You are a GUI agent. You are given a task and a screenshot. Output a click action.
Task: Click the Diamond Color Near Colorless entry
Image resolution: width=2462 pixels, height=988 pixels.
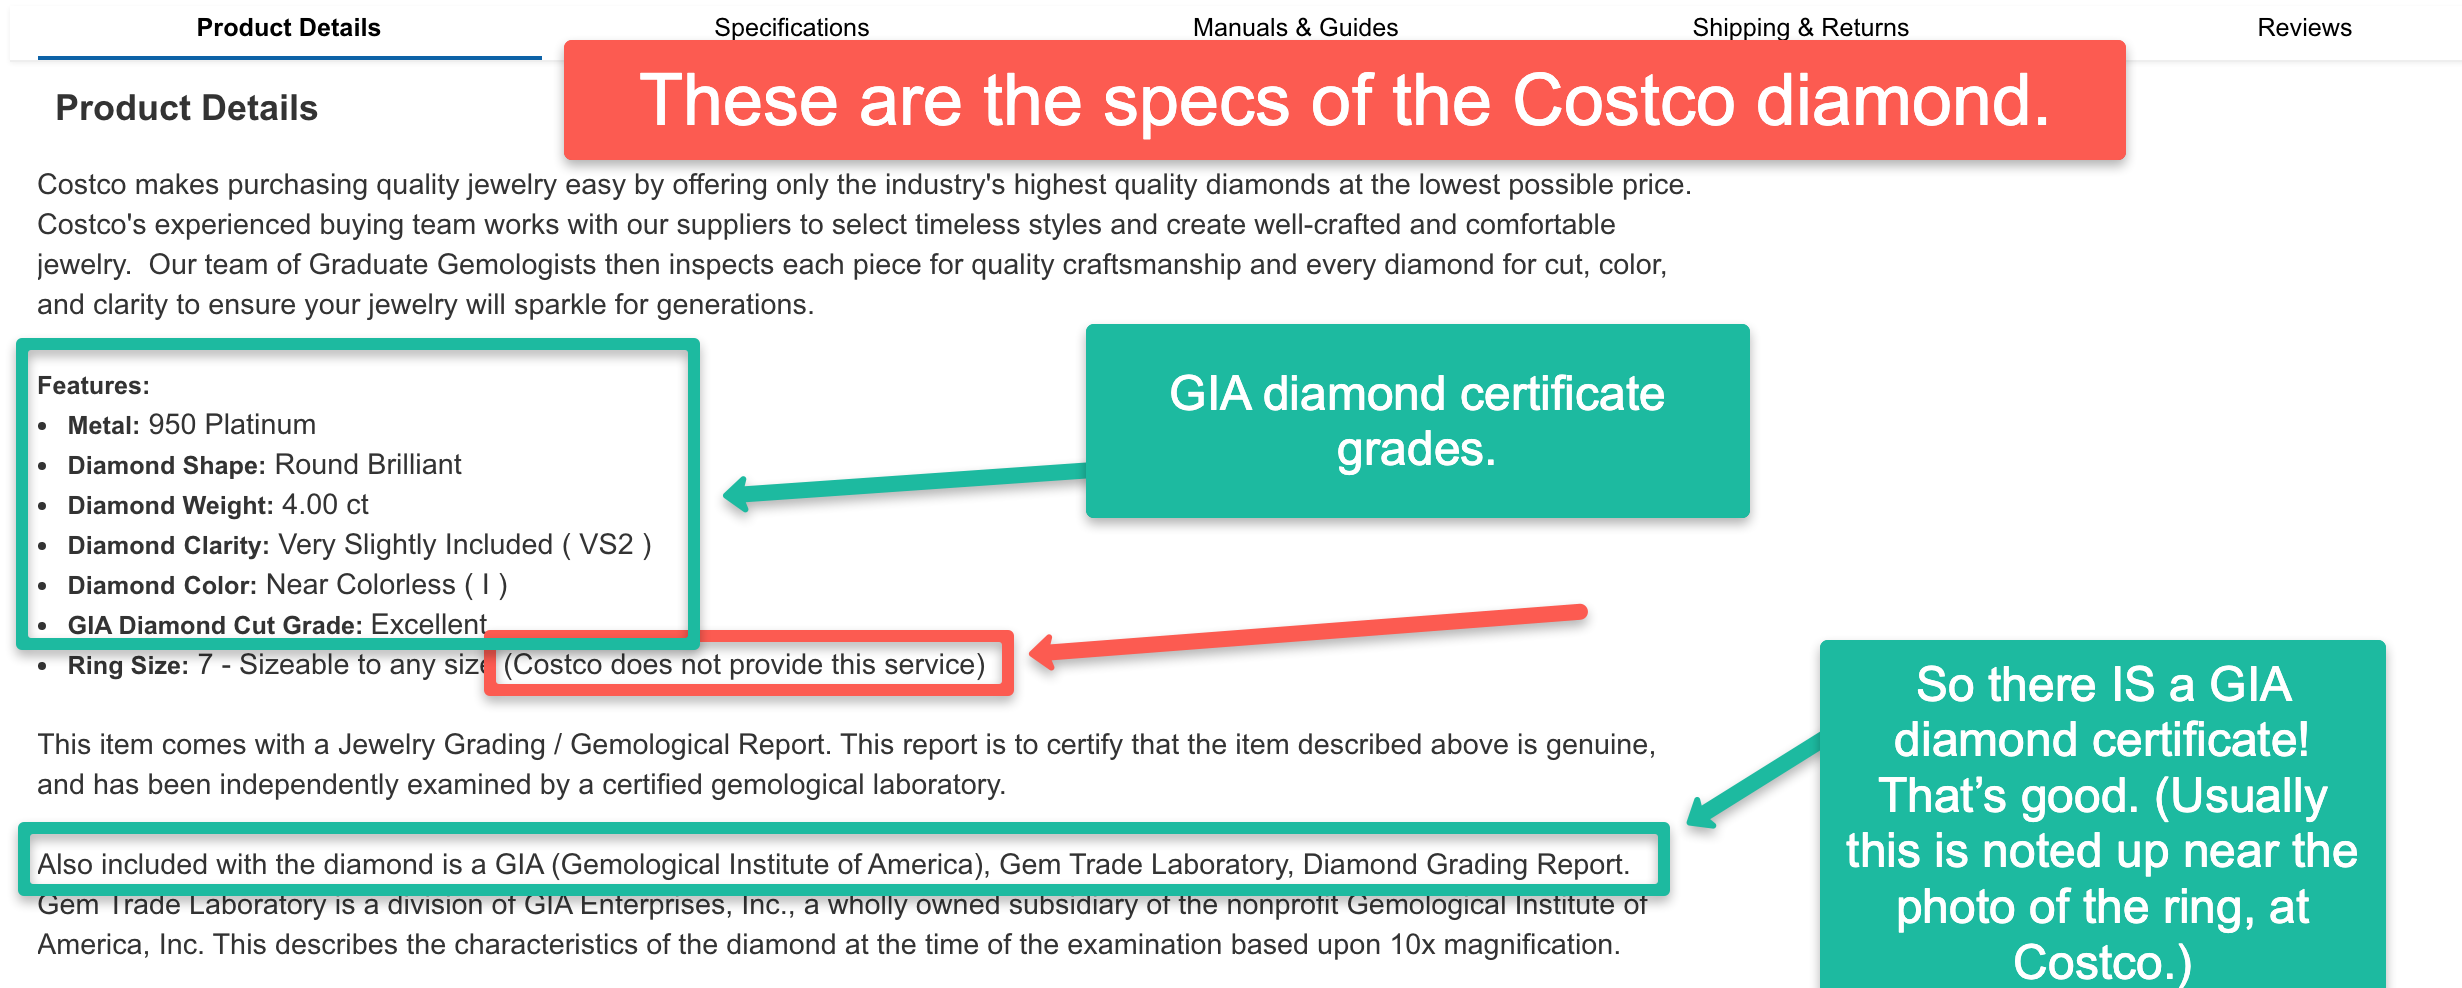287,585
